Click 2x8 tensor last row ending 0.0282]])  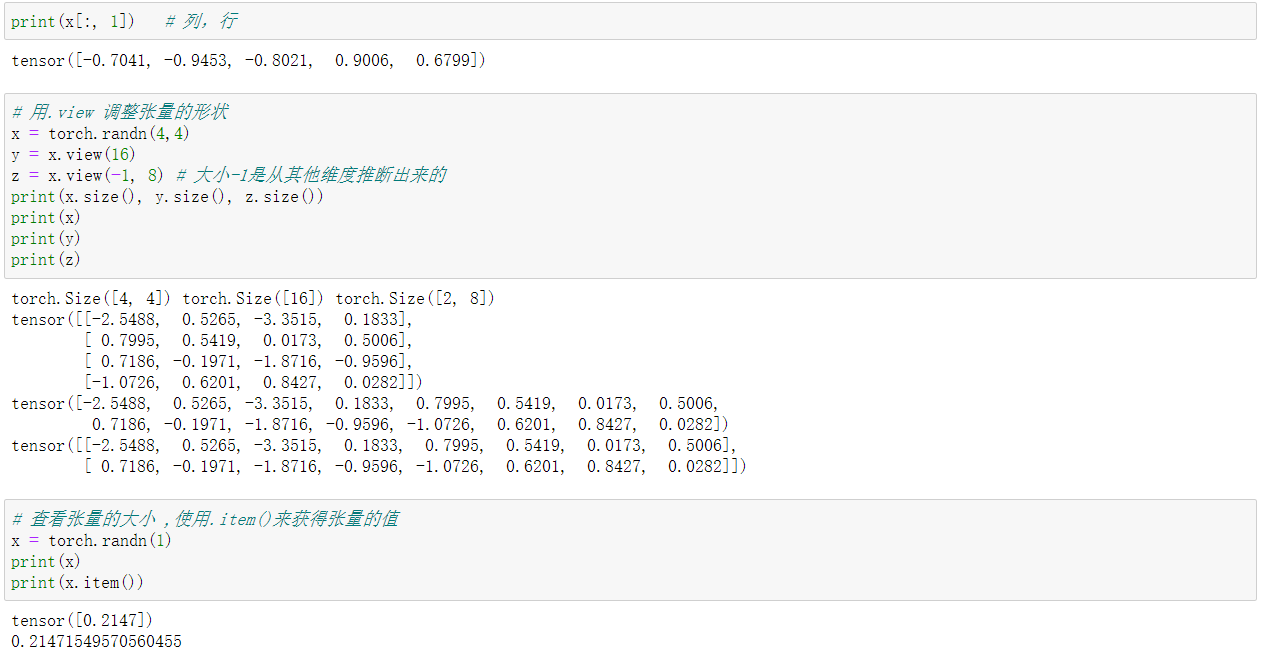point(416,467)
